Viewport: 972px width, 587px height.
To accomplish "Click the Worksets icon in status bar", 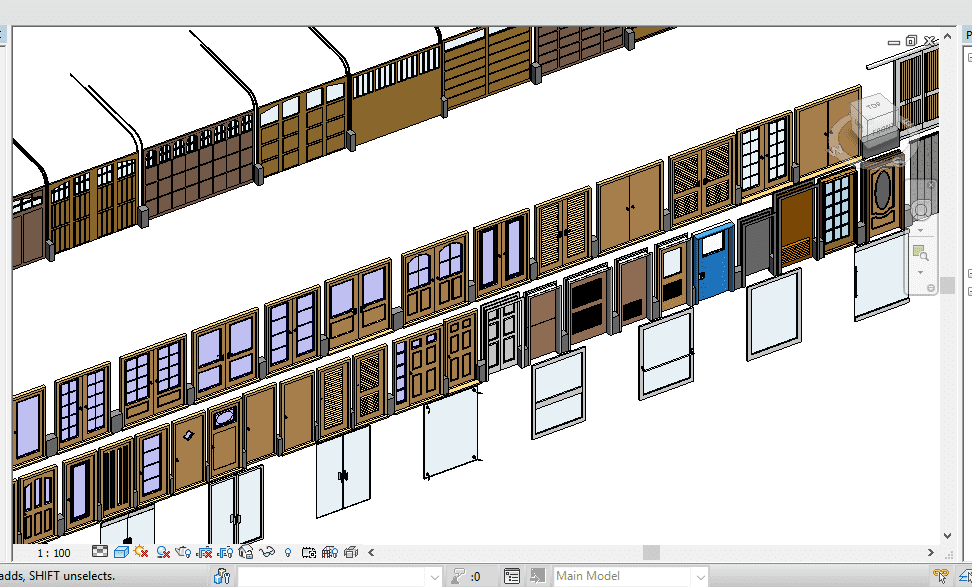I will coord(222,576).
